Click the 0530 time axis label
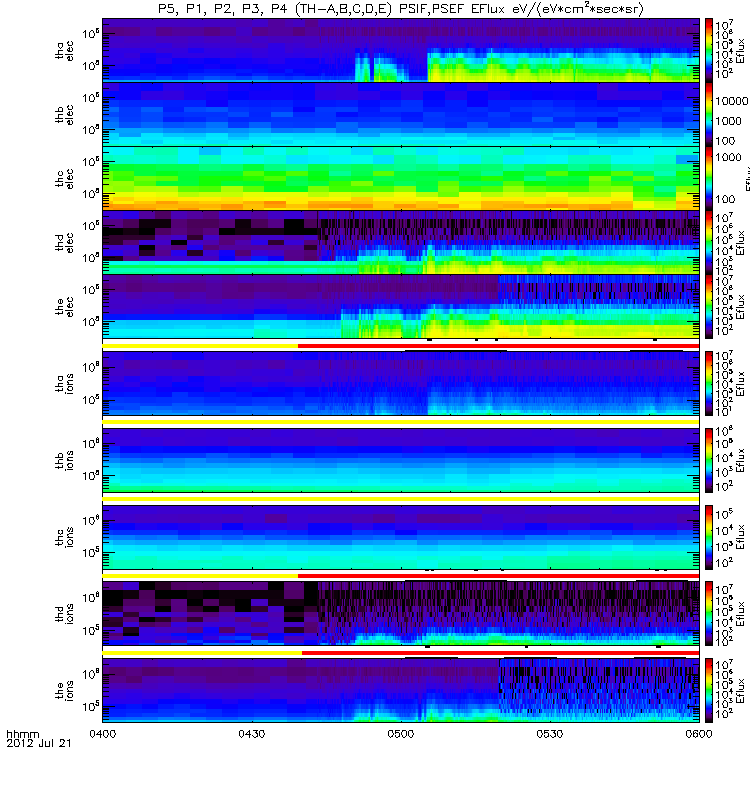This screenshot has width=750, height=800. pyautogui.click(x=550, y=734)
